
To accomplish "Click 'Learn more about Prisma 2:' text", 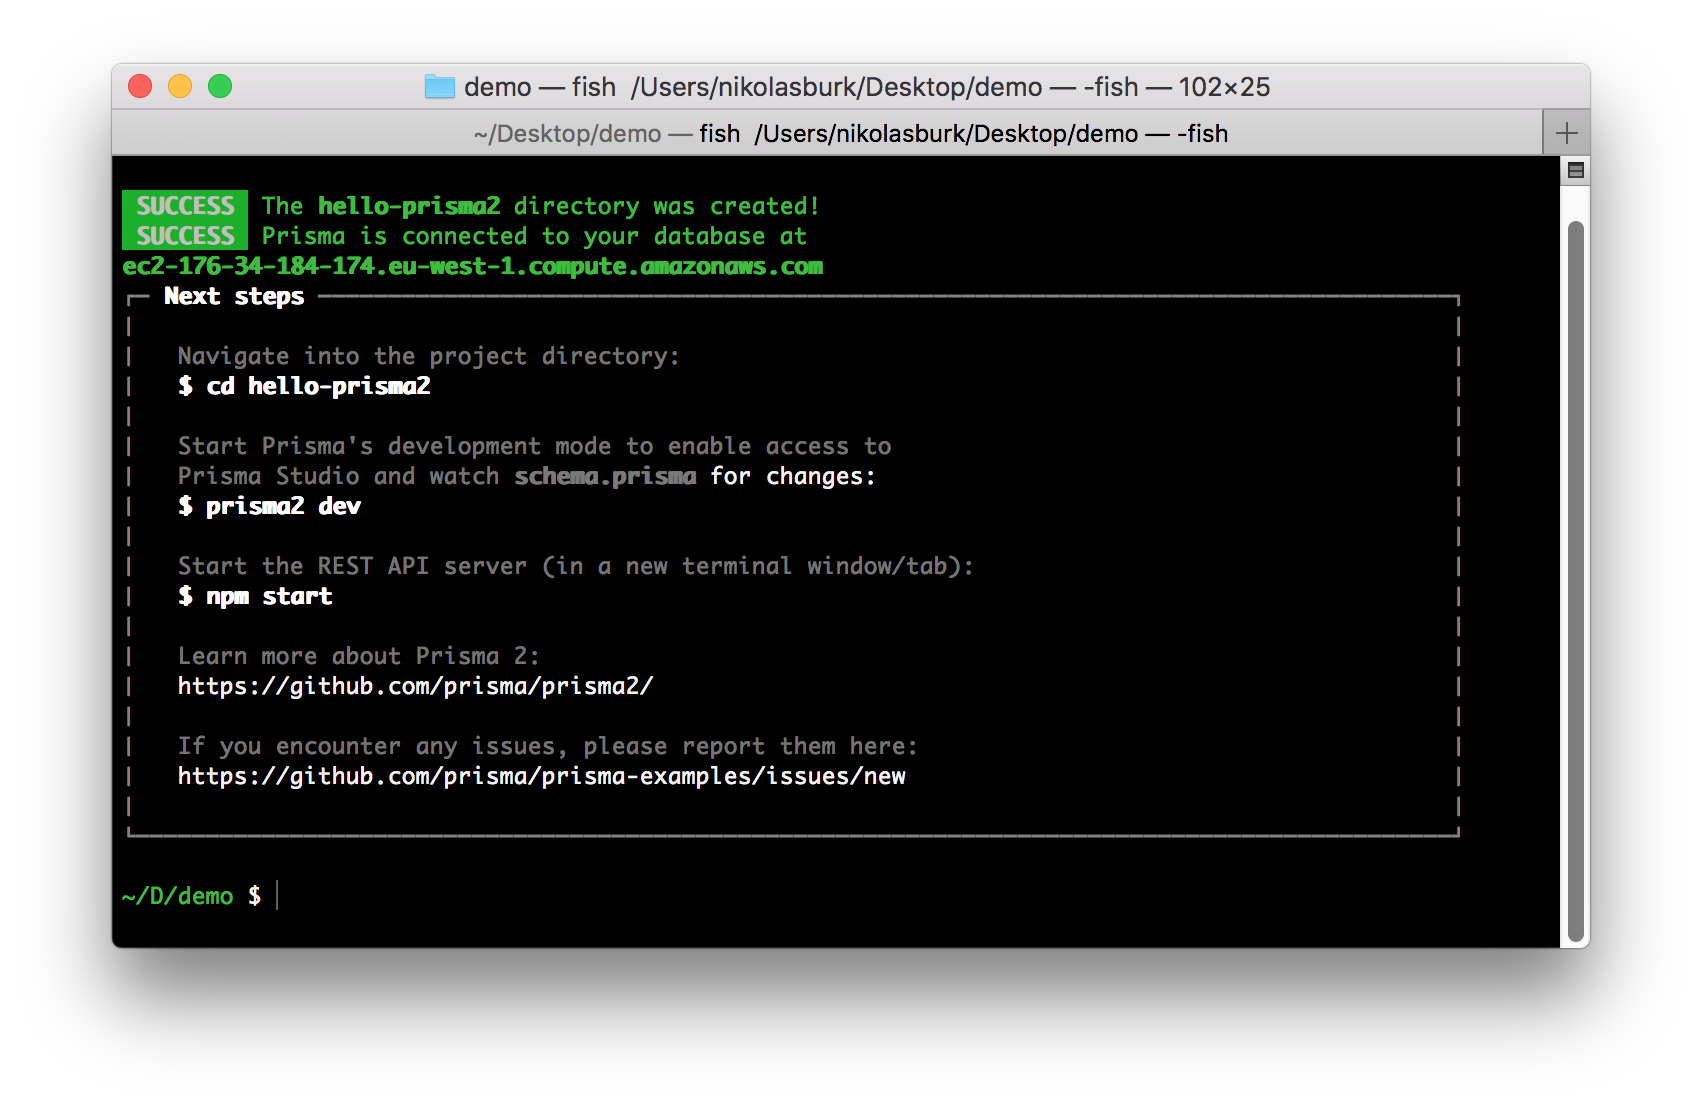I will [359, 656].
